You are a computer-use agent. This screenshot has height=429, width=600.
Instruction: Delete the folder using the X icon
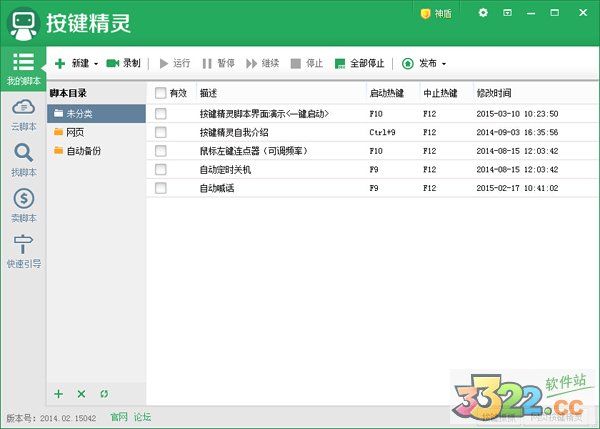click(81, 394)
